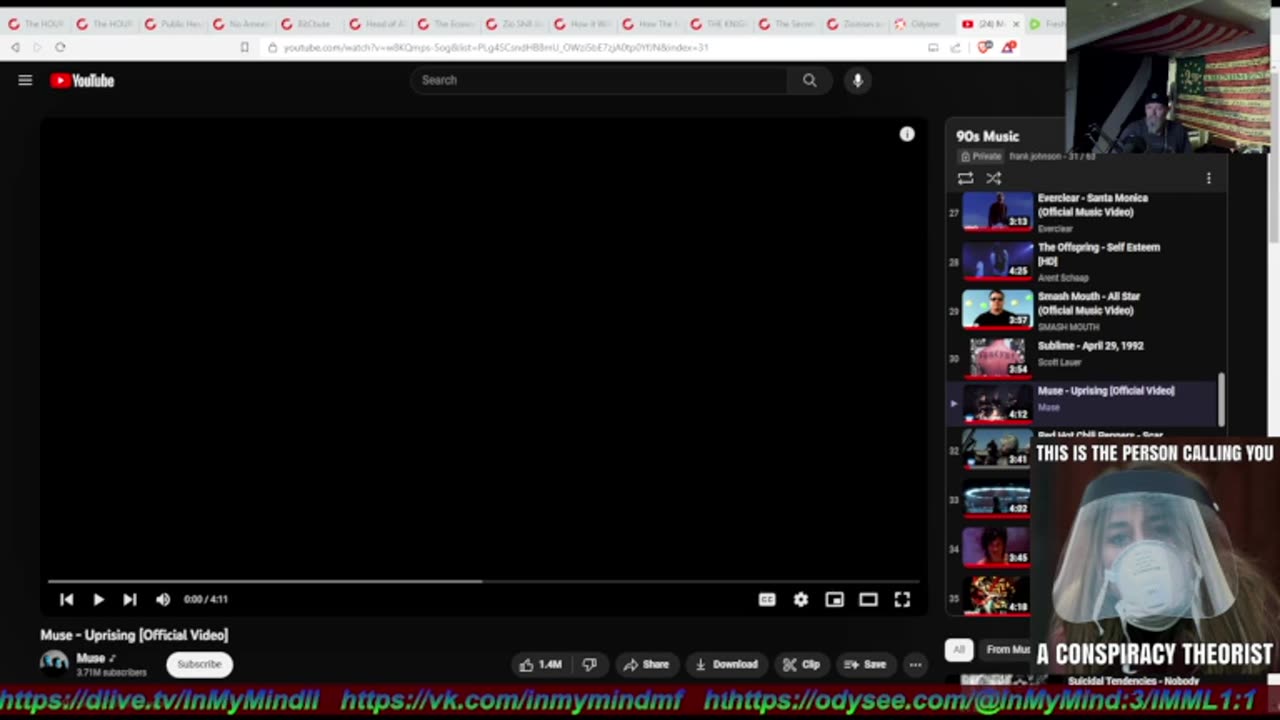Screen dimensions: 1280x720
Task: Focus the YouTube Search field
Action: click(x=600, y=80)
